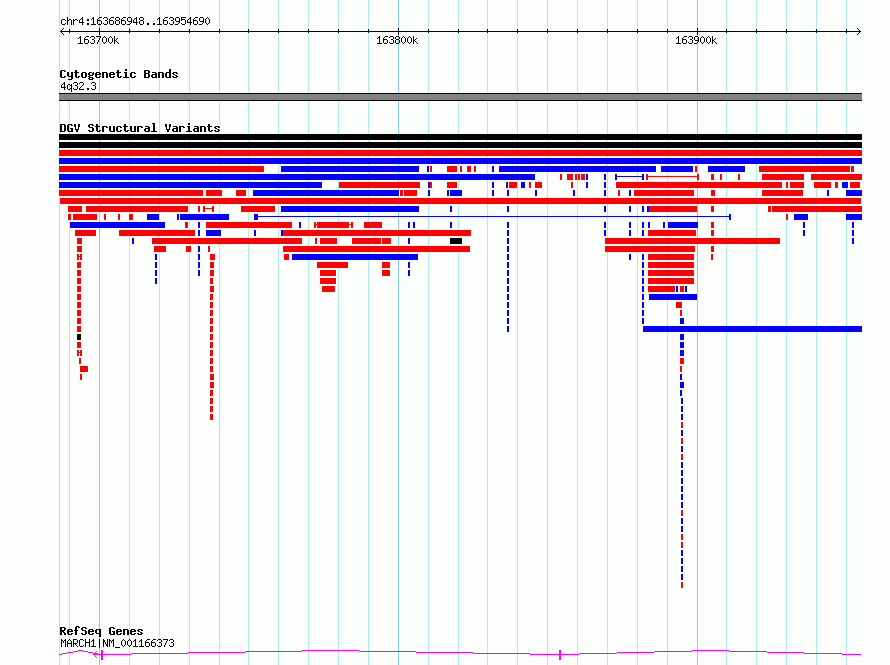
Task: Click the small black variant block near 163820k
Action: coord(456,241)
